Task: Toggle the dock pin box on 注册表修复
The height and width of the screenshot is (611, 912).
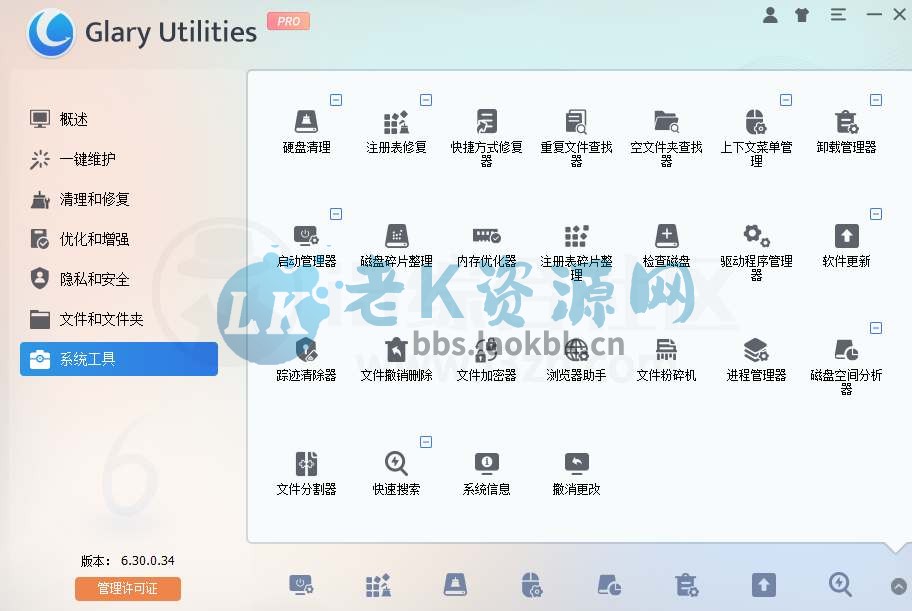Action: (x=426, y=100)
